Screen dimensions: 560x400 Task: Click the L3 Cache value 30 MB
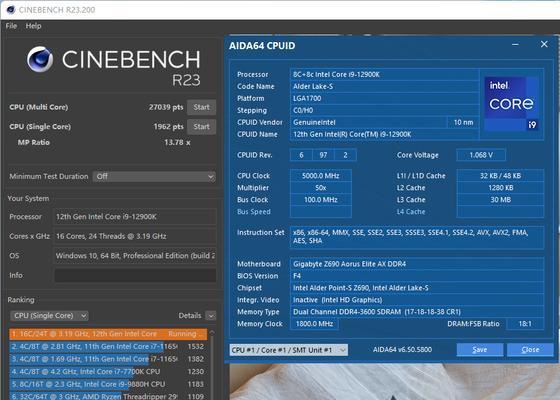500,200
